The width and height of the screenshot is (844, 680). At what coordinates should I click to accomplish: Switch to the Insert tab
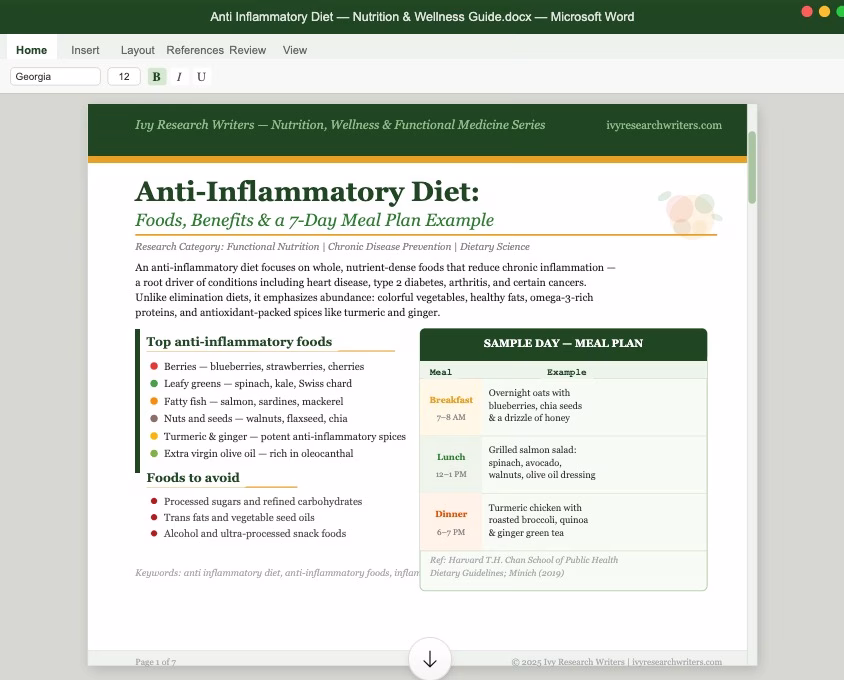85,49
